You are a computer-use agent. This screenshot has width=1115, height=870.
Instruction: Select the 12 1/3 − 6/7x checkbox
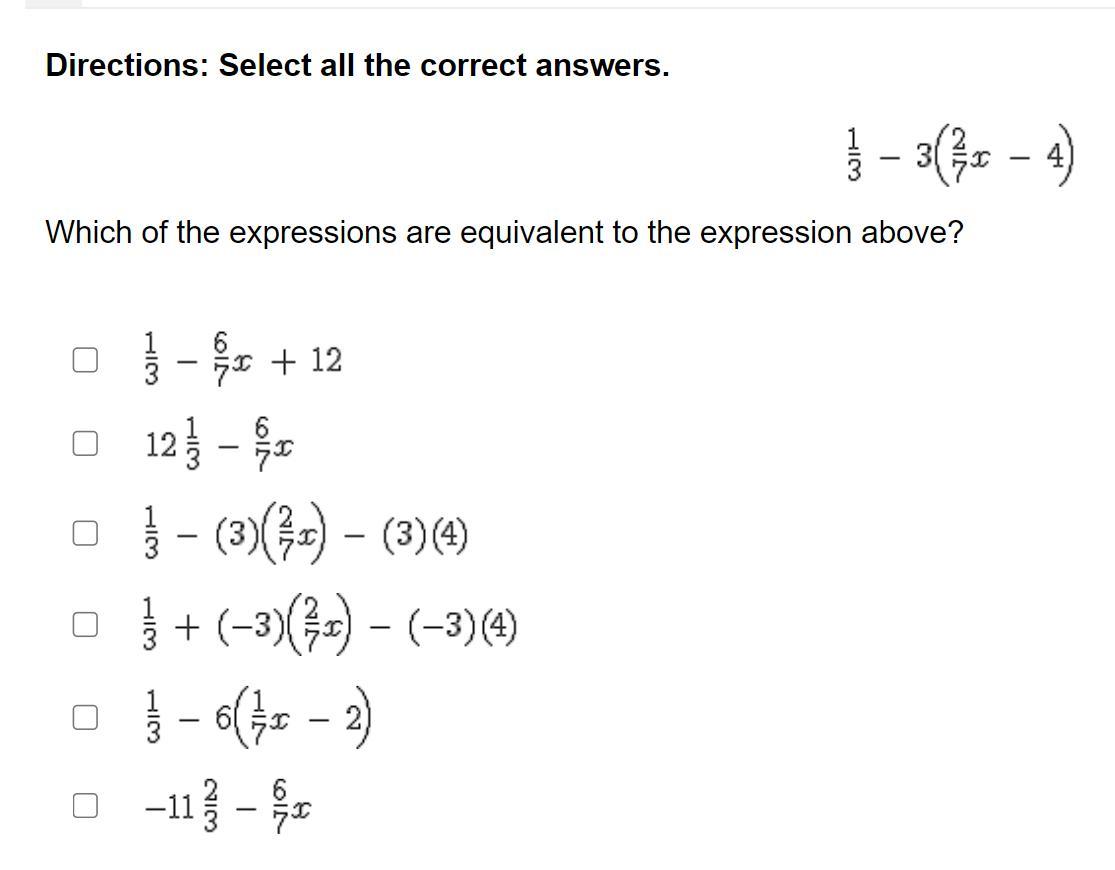pyautogui.click(x=85, y=443)
